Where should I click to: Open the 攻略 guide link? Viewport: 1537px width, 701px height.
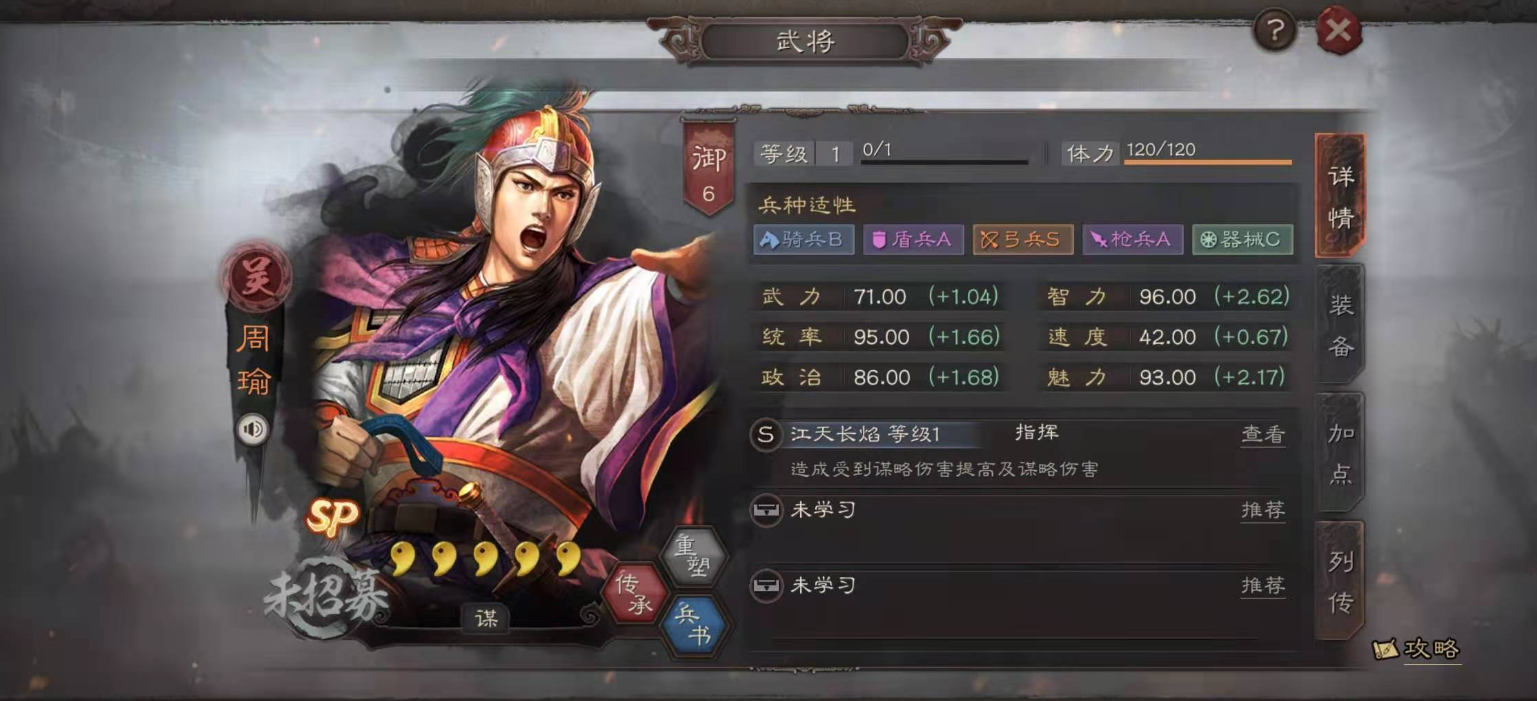point(1418,649)
